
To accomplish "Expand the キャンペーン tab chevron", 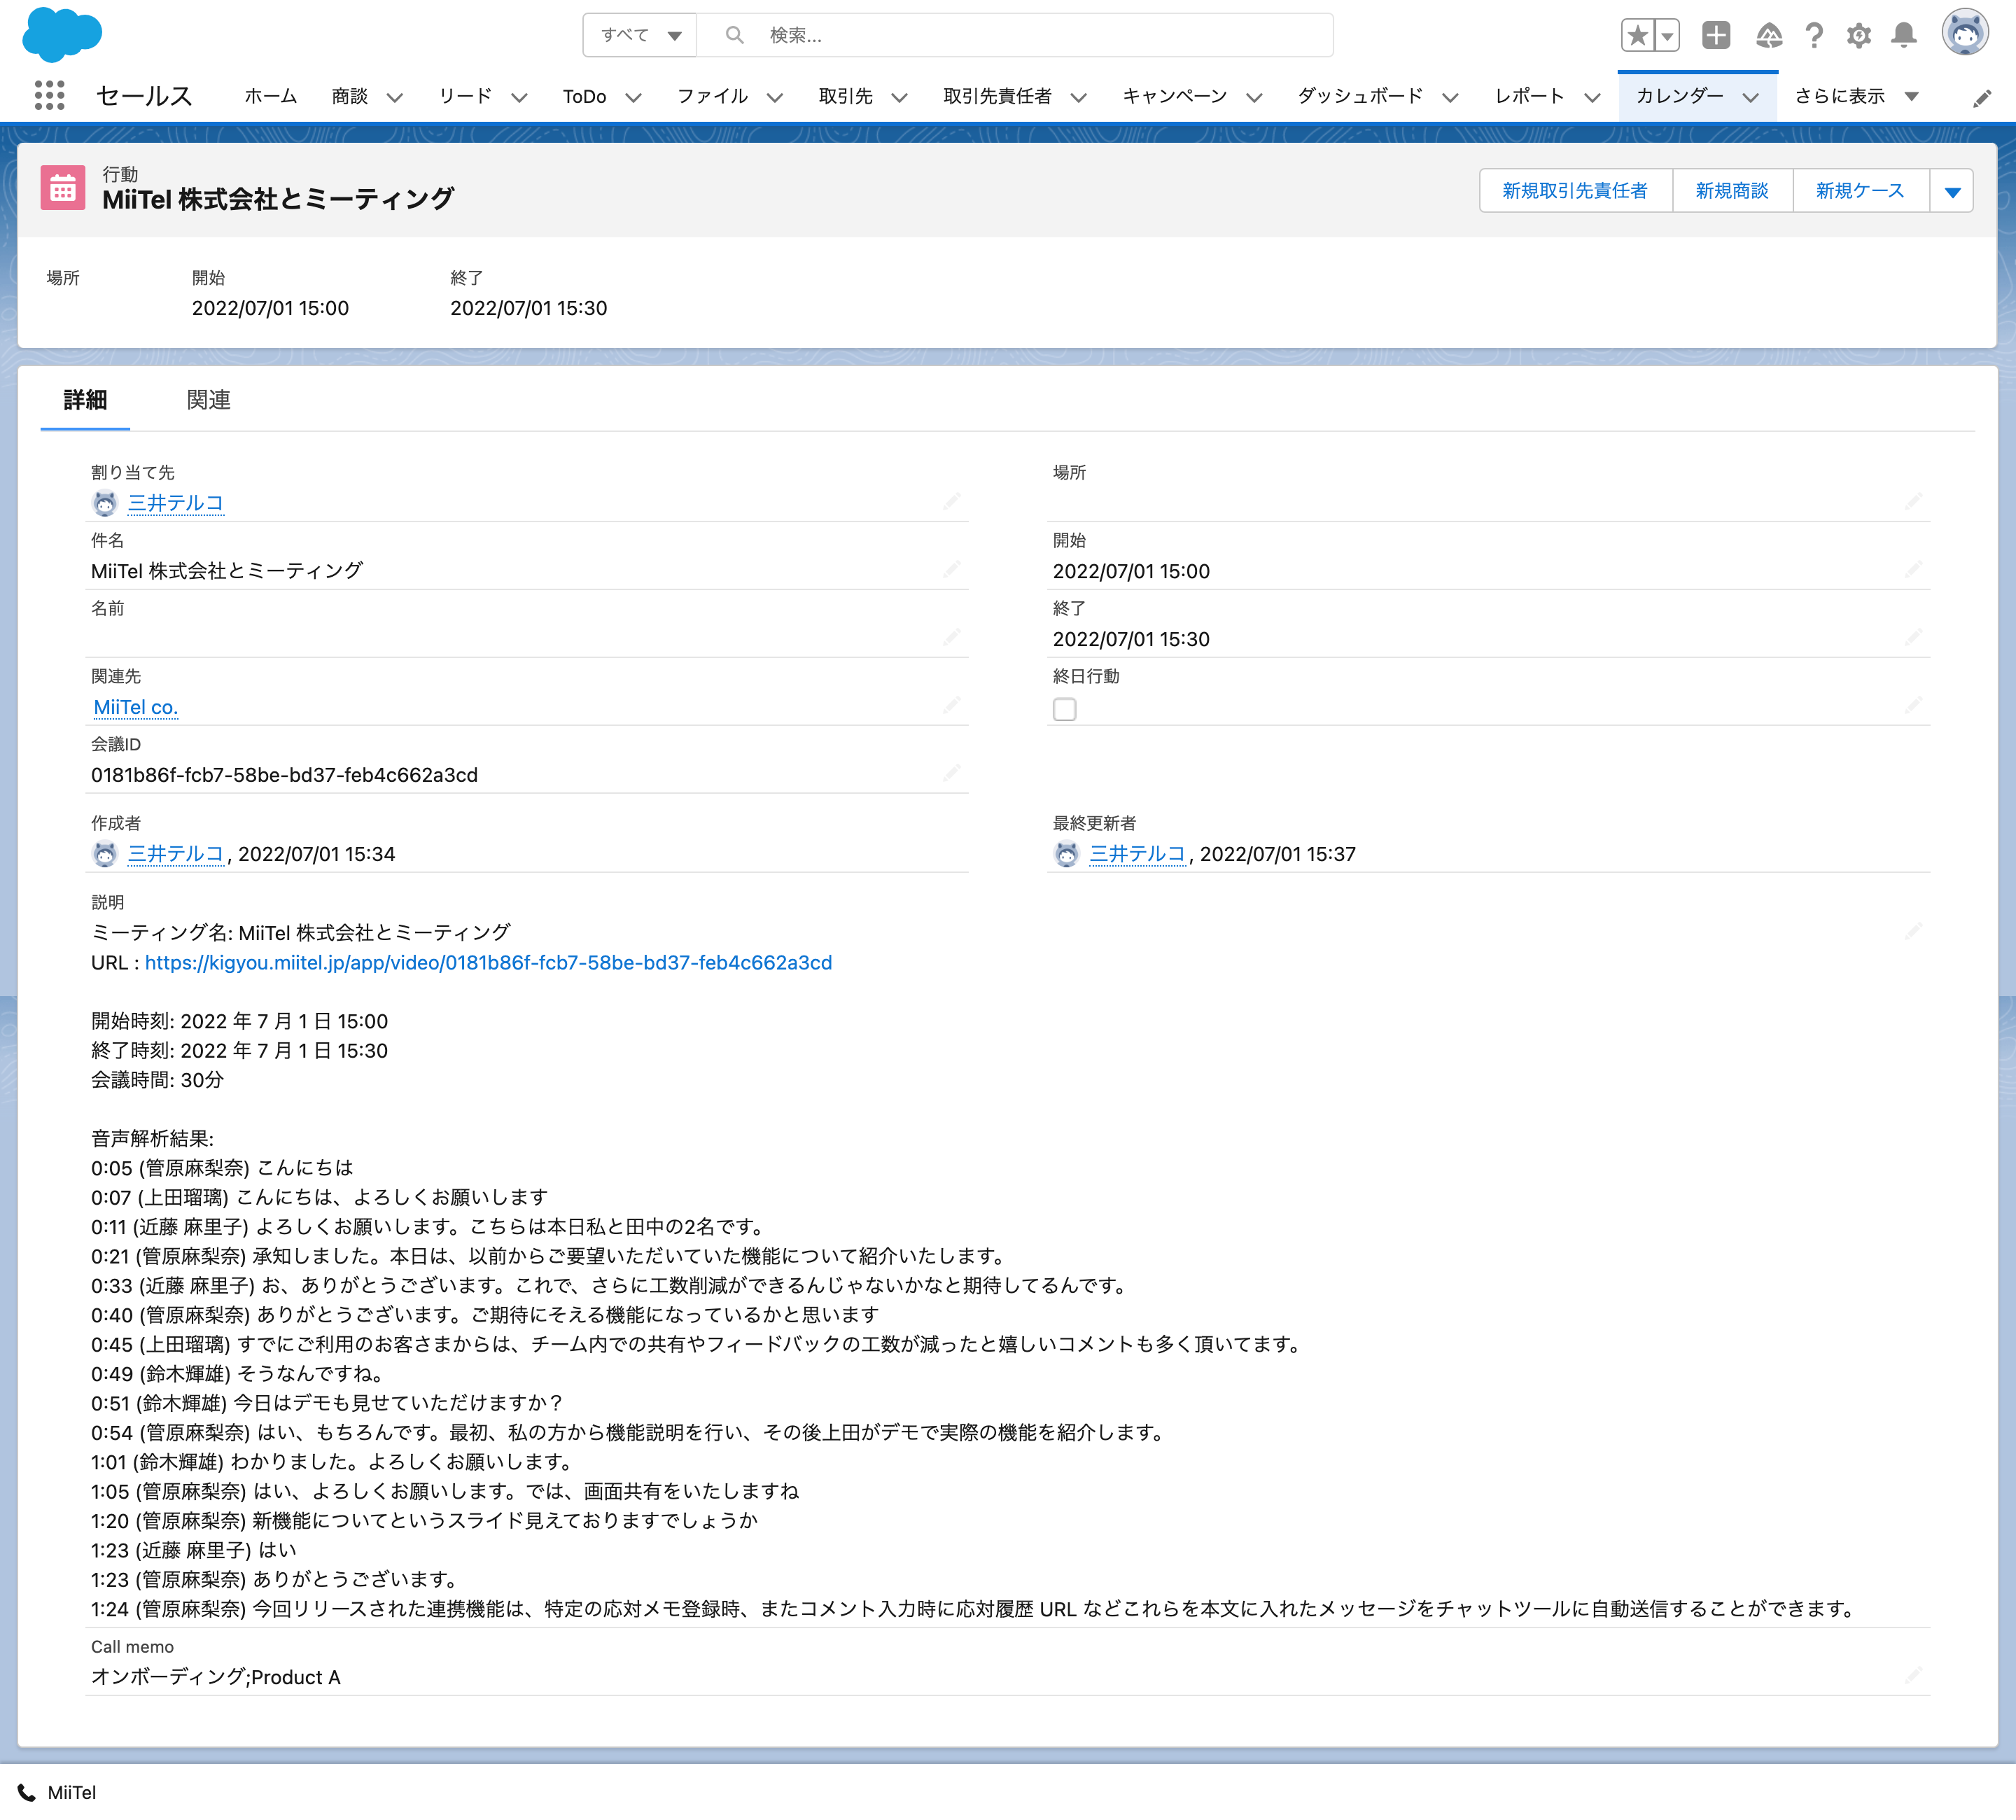I will [1254, 97].
